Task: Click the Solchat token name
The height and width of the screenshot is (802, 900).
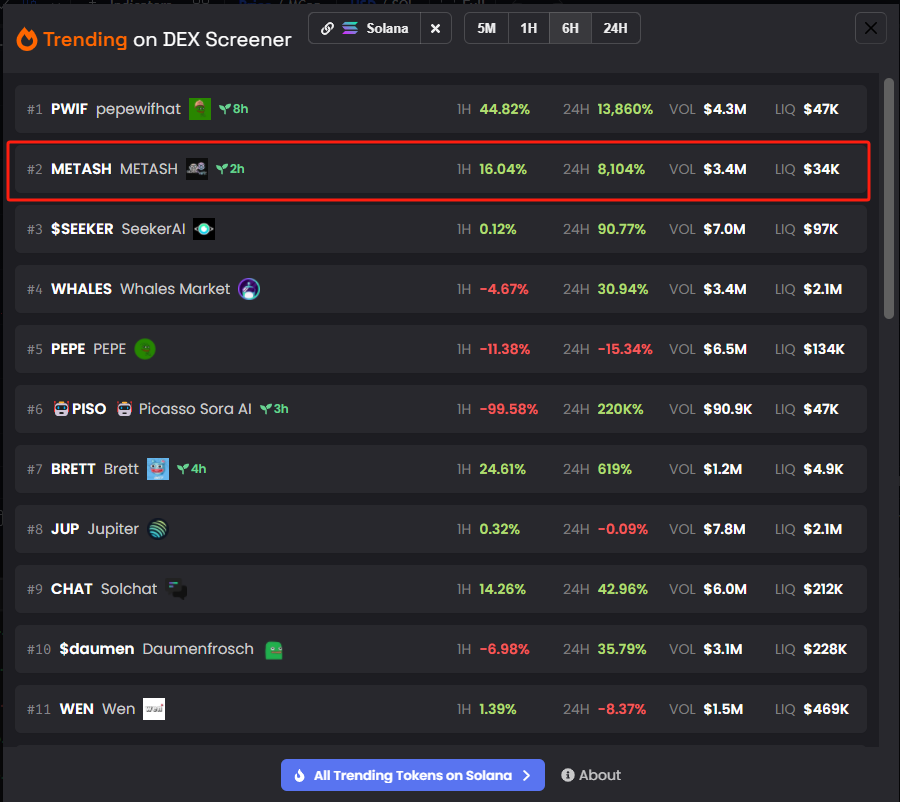Action: pyautogui.click(x=129, y=589)
